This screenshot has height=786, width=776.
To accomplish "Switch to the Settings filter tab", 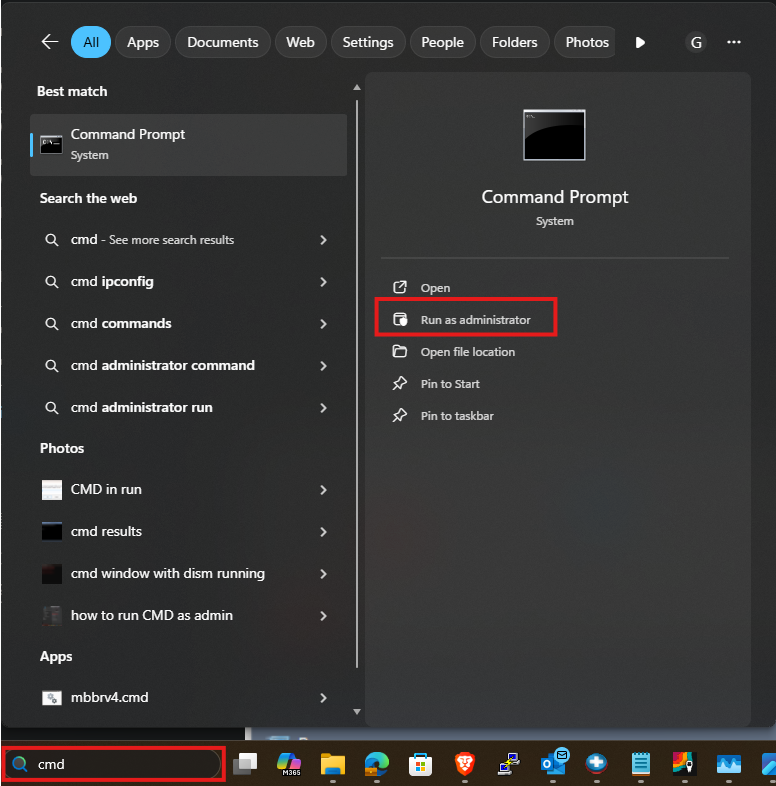I will tap(367, 42).
